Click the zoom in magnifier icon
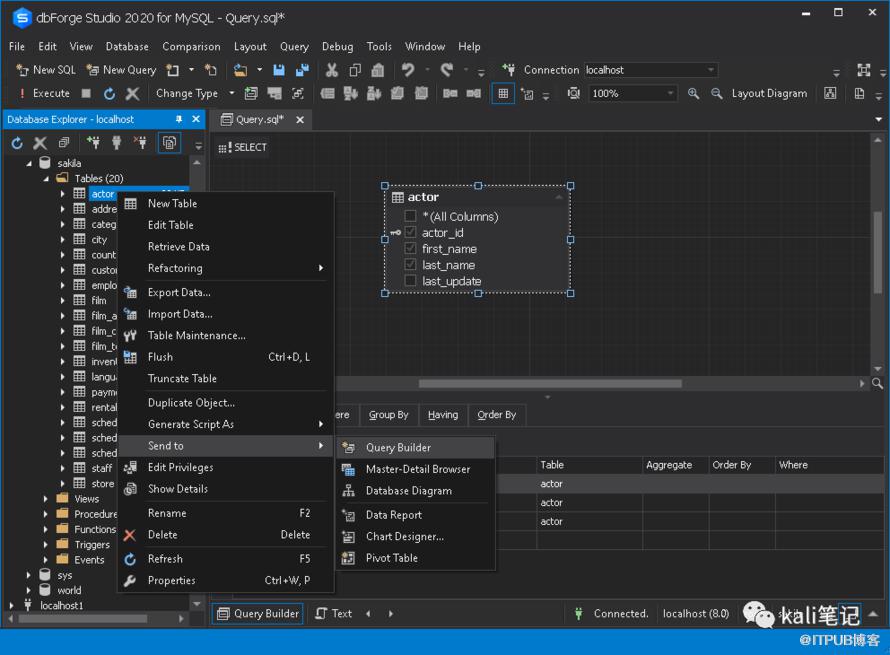 [694, 93]
